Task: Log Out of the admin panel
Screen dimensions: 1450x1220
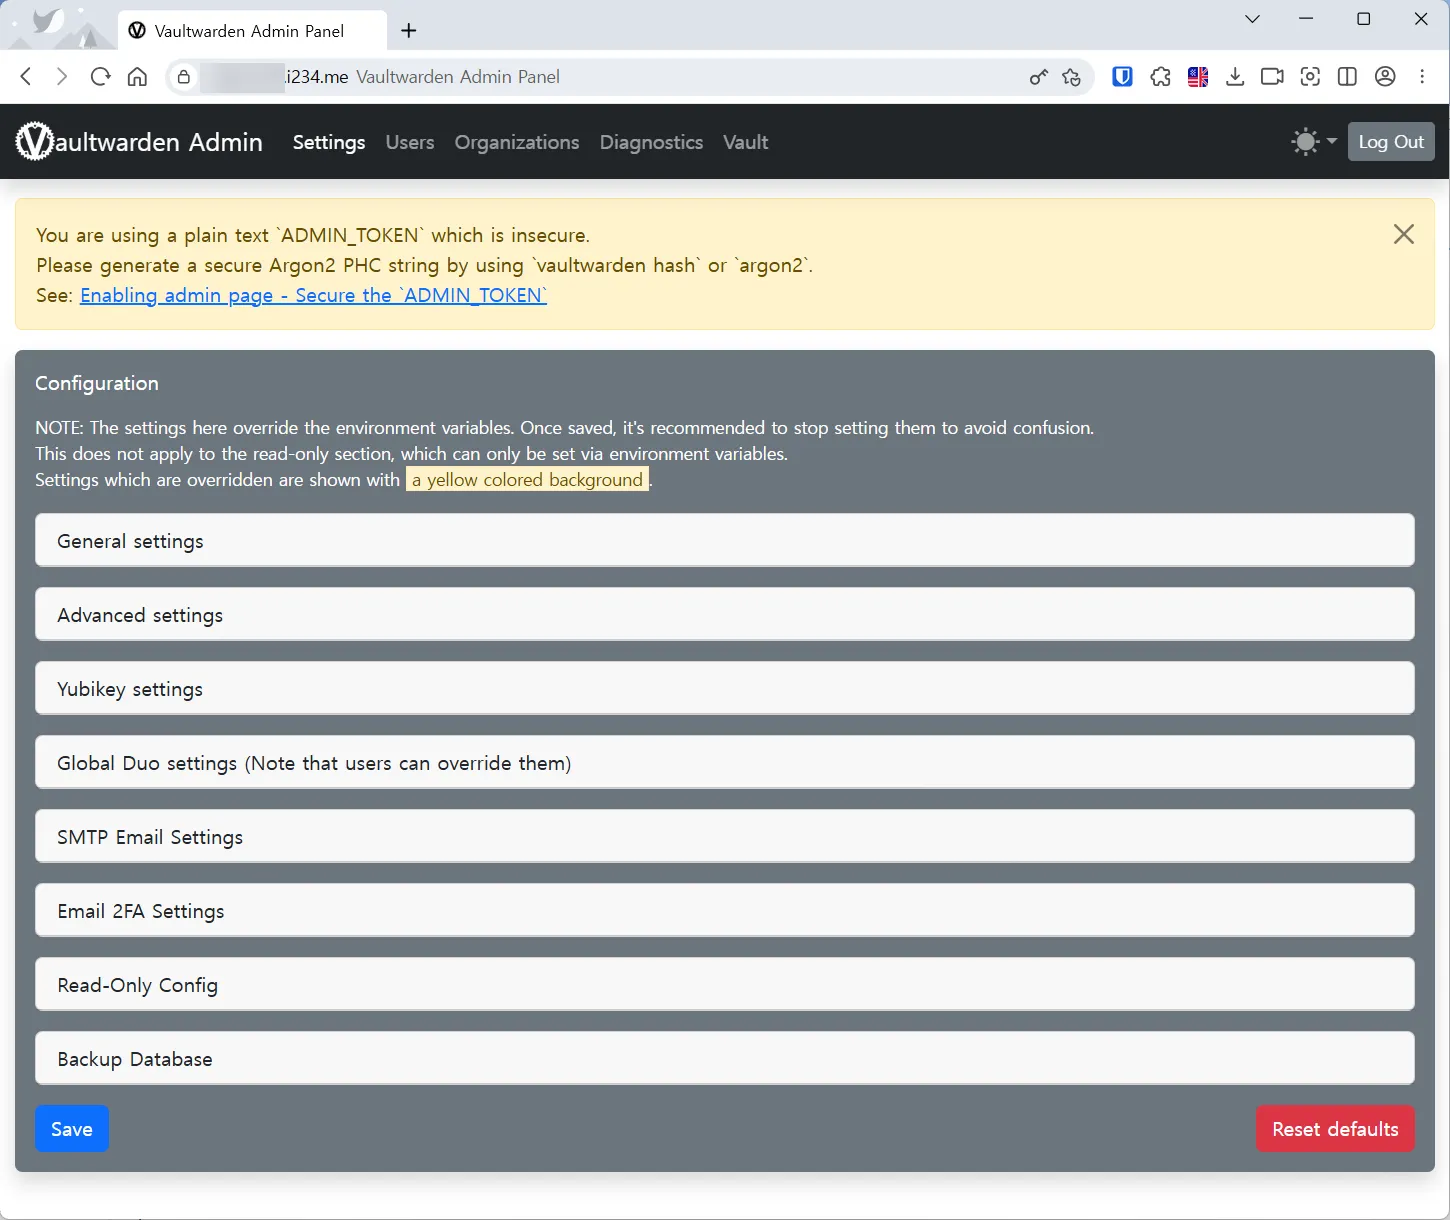Action: pos(1391,142)
